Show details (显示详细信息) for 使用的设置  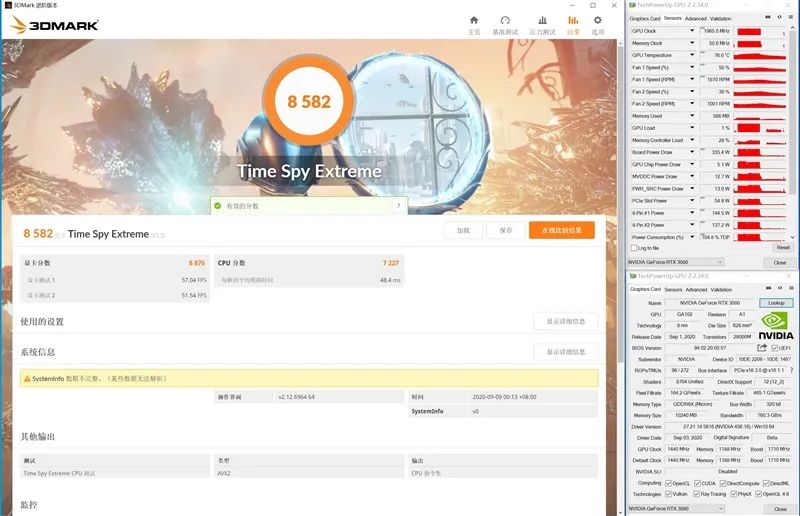(x=566, y=322)
